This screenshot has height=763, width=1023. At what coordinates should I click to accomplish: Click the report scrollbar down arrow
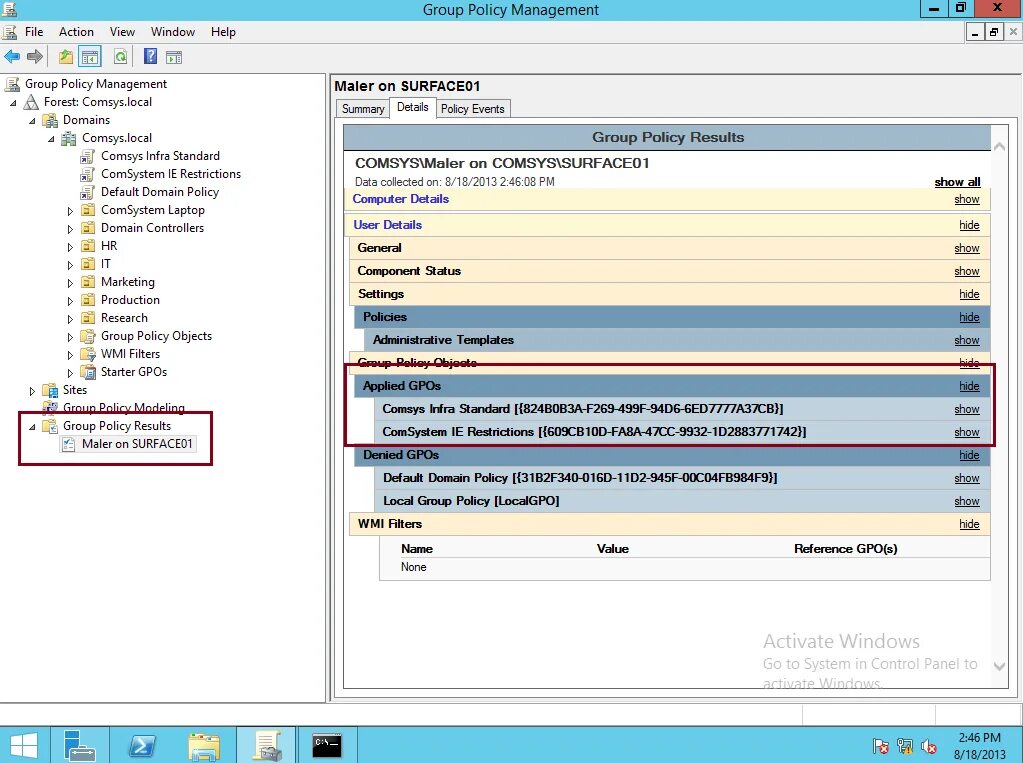(1000, 666)
